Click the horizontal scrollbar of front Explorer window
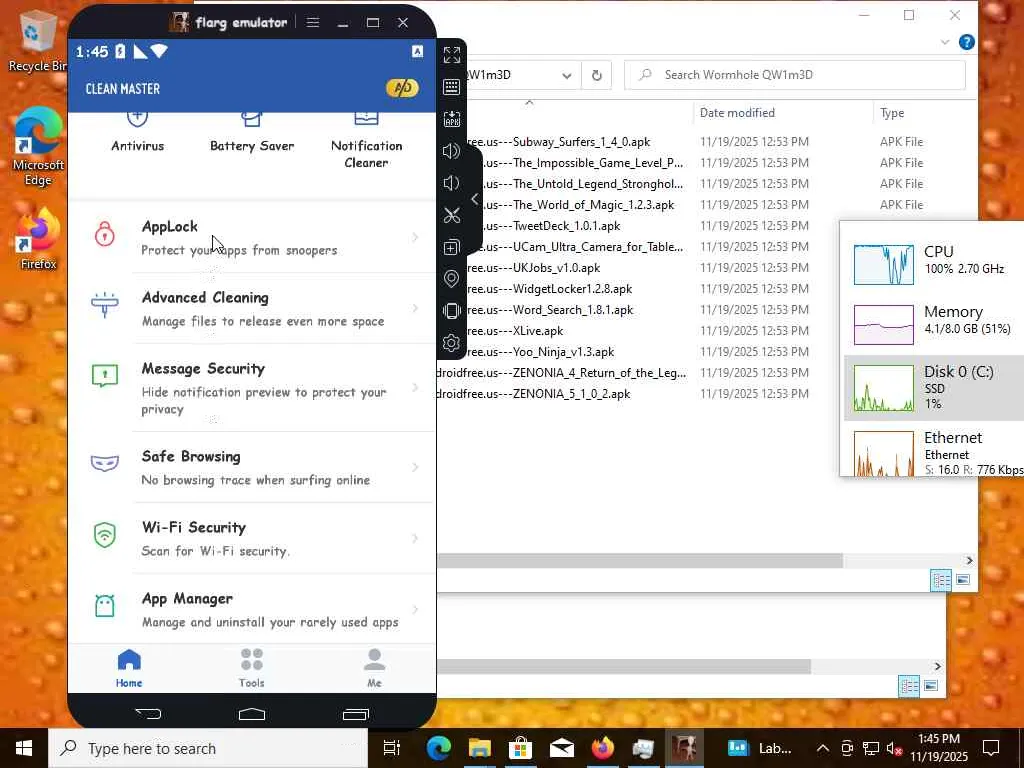 [640, 560]
